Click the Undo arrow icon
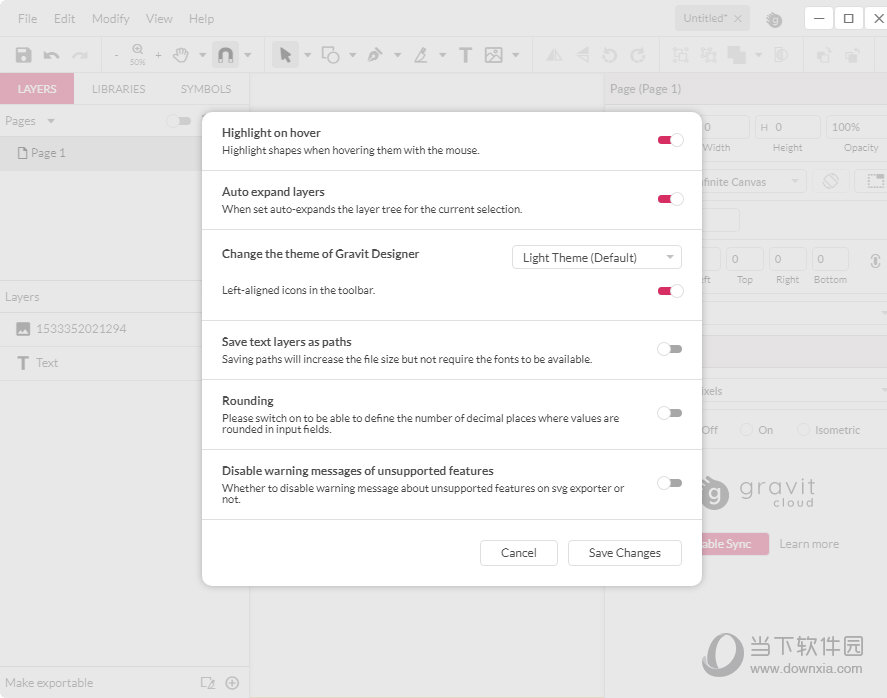Screen dimensions: 887x698 51,55
